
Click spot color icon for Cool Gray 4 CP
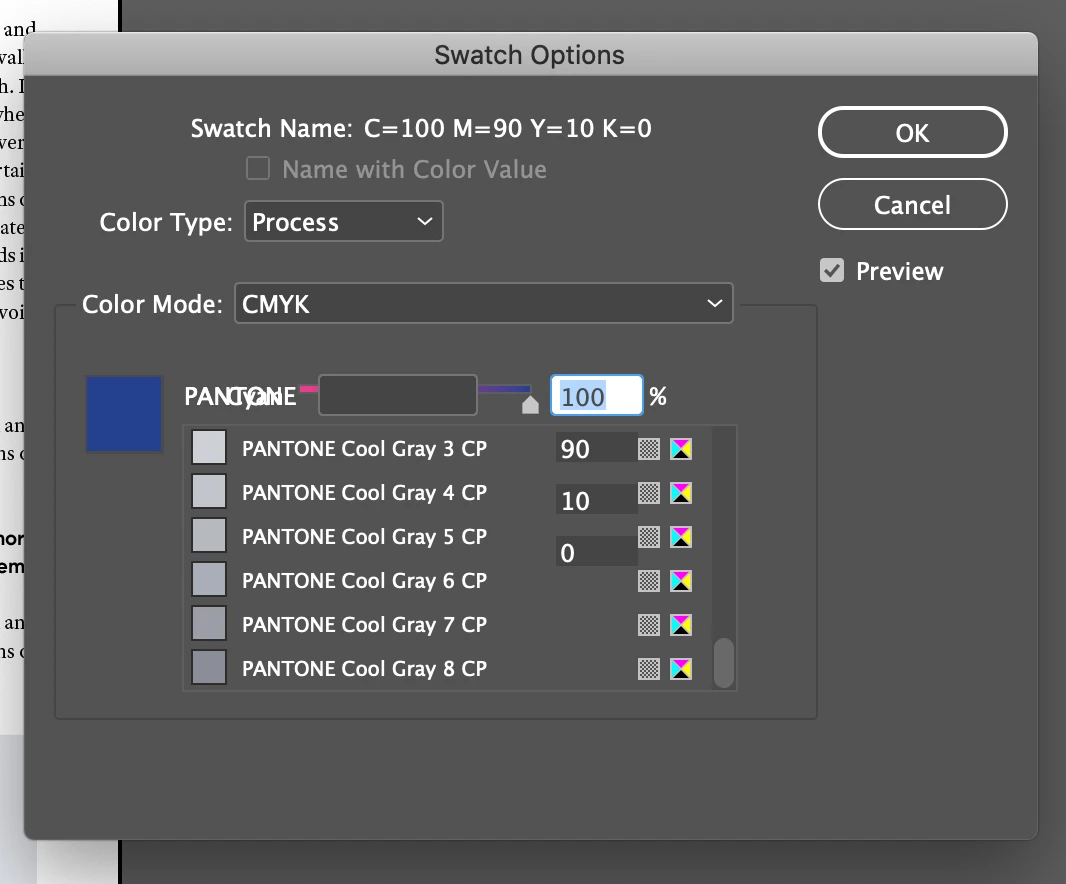tap(649, 493)
